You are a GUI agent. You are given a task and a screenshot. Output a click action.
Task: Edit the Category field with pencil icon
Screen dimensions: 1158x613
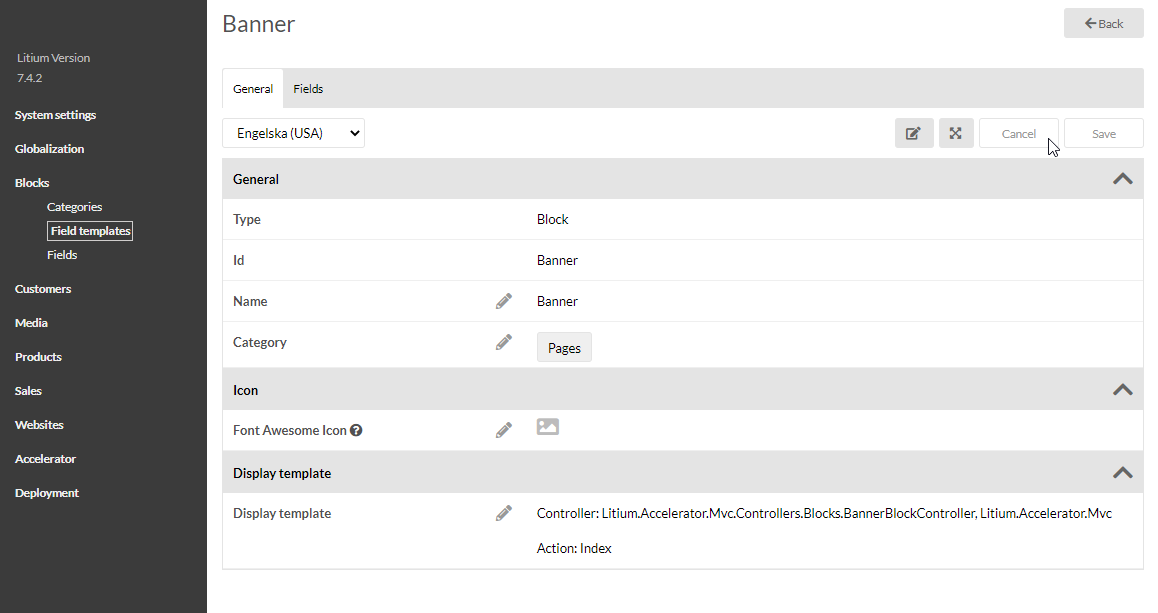pos(504,342)
